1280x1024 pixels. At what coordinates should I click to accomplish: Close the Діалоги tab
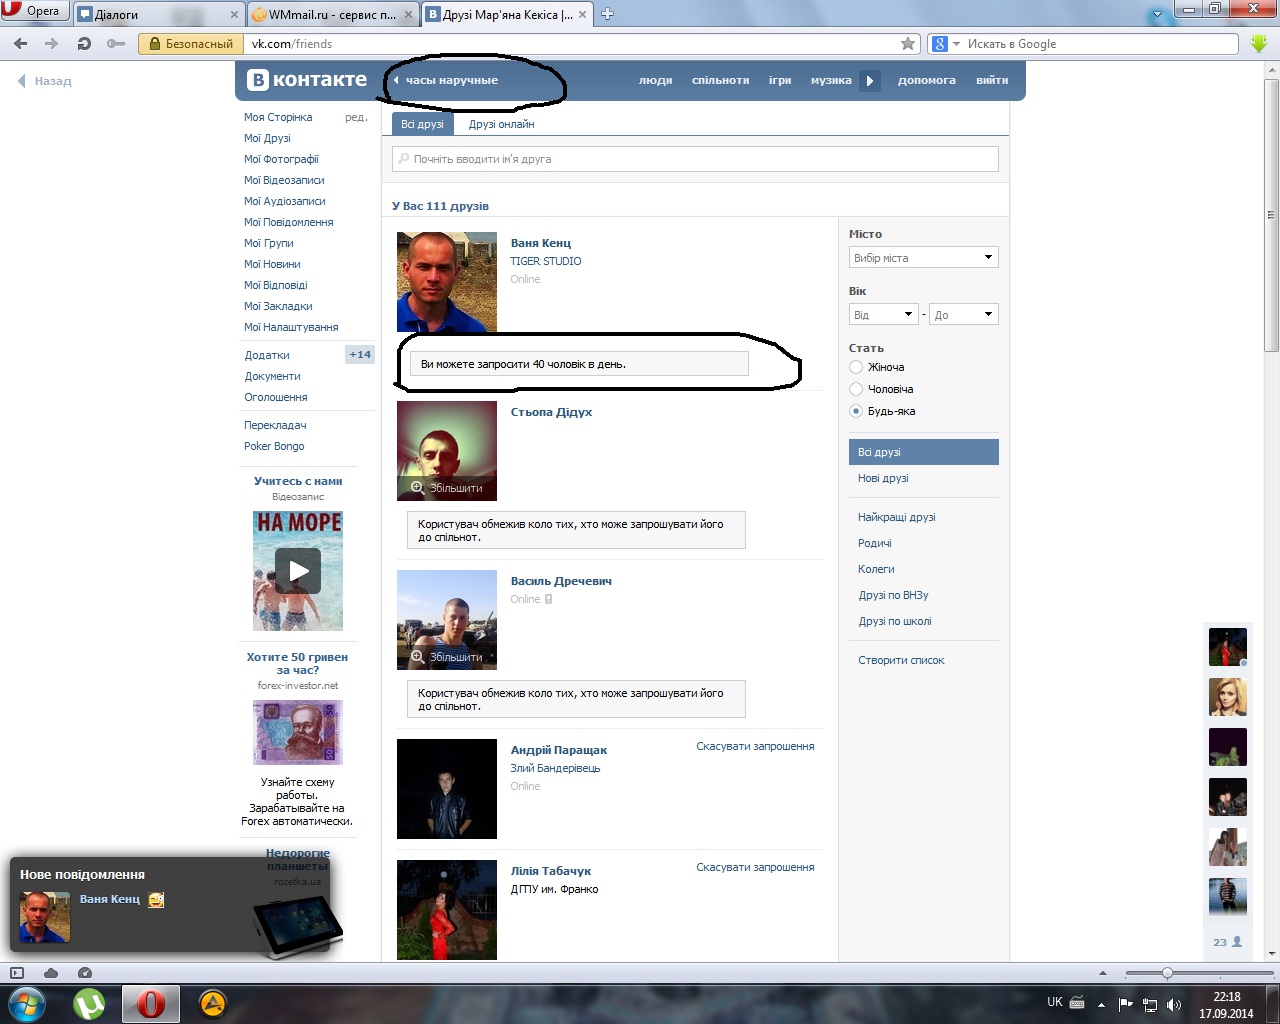235,15
